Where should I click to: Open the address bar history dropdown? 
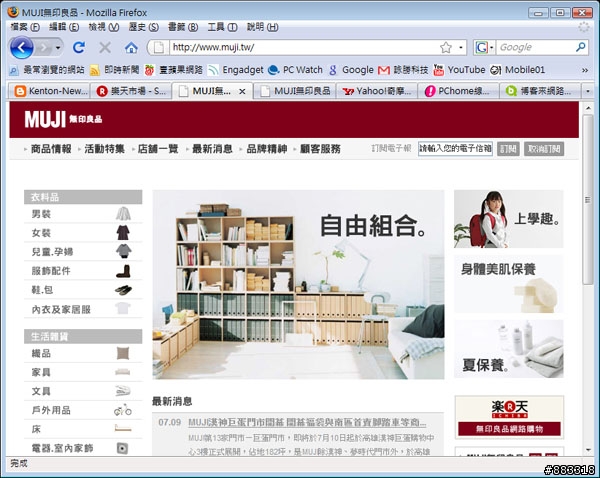[x=461, y=47]
